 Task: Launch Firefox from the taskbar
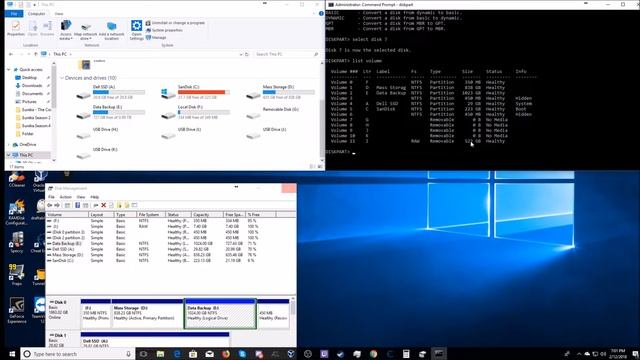click(x=226, y=354)
